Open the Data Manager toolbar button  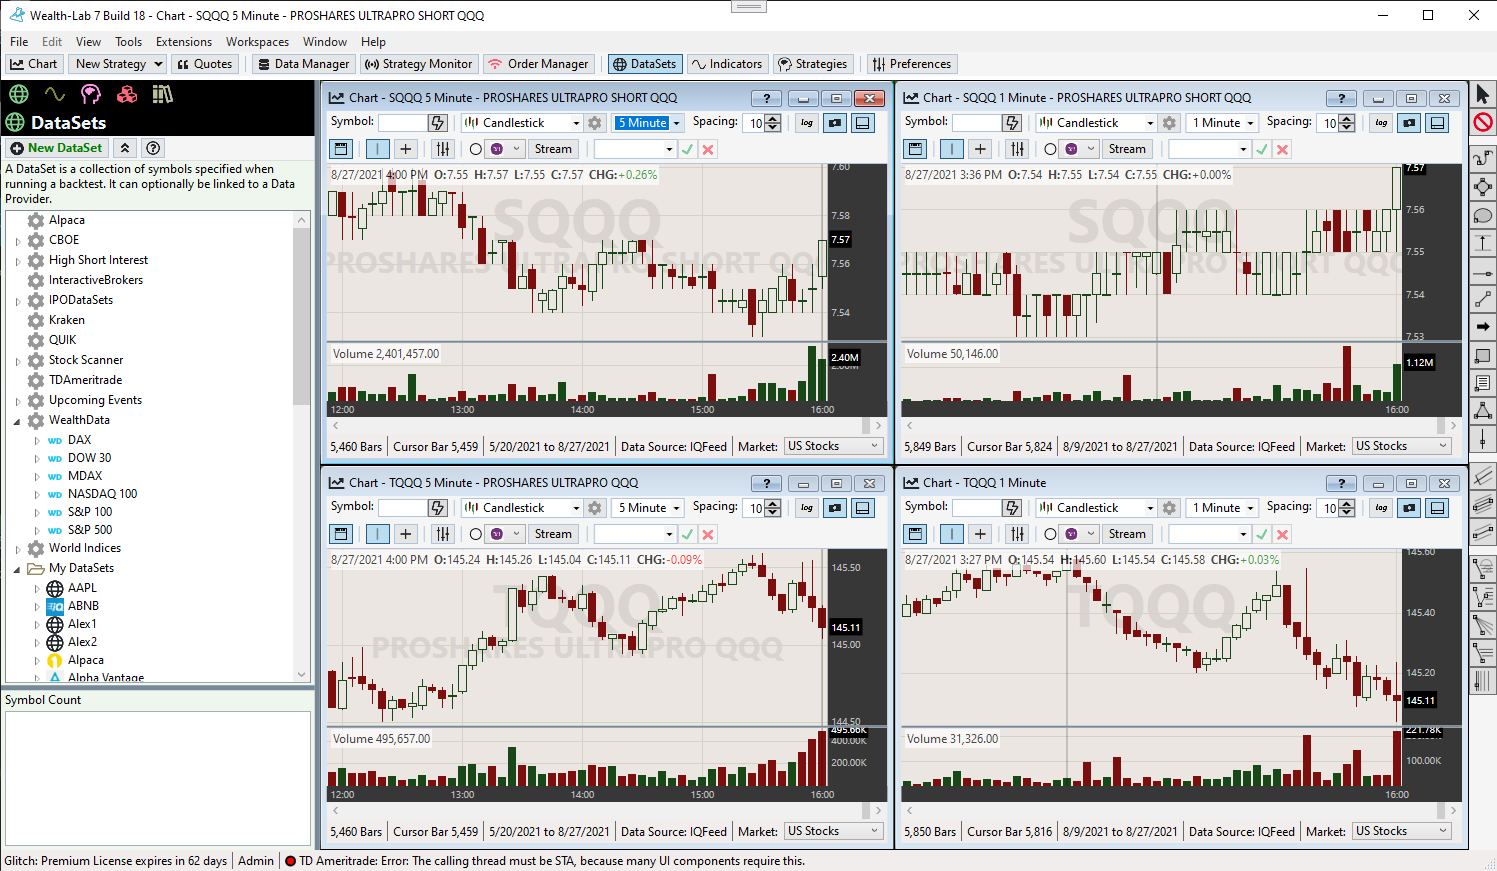coord(303,64)
